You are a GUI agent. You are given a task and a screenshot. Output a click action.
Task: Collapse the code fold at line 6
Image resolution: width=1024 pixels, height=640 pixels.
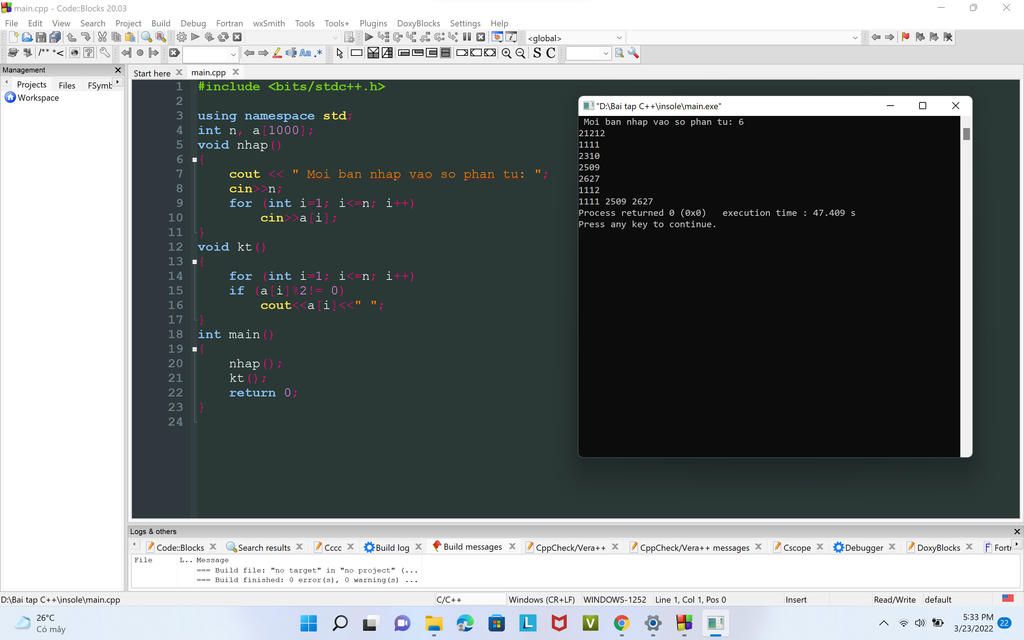(195, 159)
